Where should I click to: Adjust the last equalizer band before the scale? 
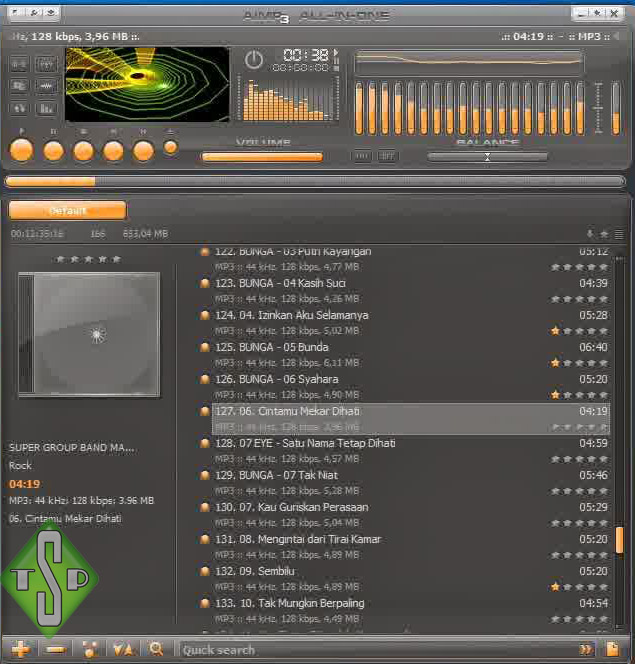580,108
